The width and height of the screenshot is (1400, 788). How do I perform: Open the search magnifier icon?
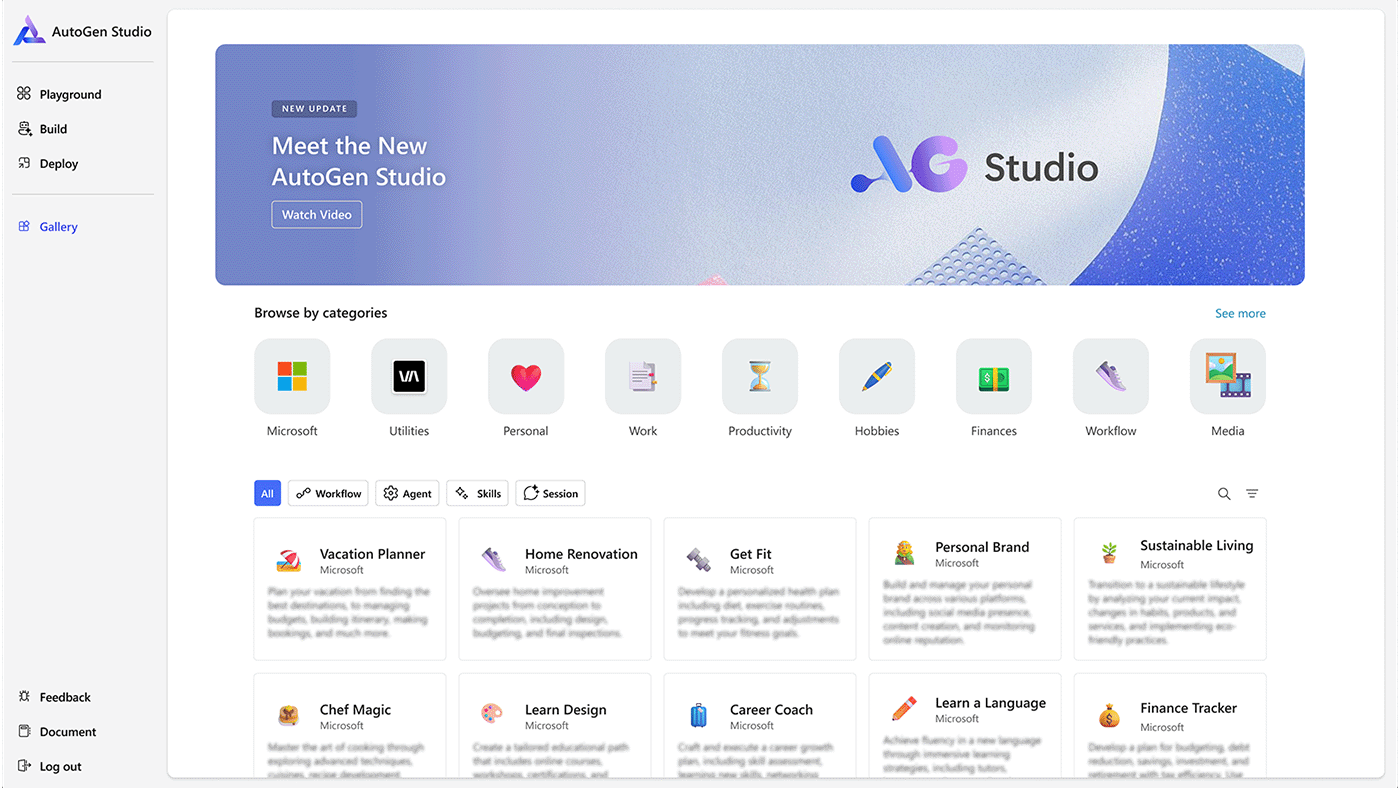coord(1224,493)
